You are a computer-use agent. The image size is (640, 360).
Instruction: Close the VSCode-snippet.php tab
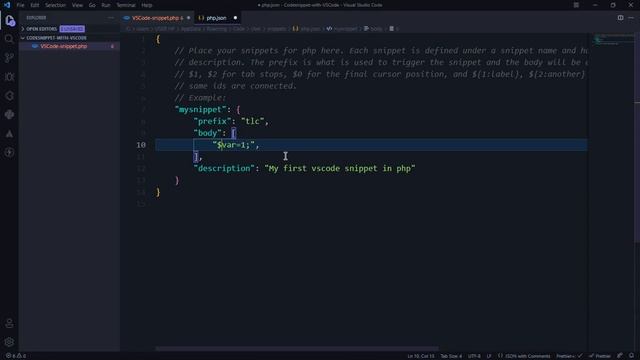[x=188, y=18]
